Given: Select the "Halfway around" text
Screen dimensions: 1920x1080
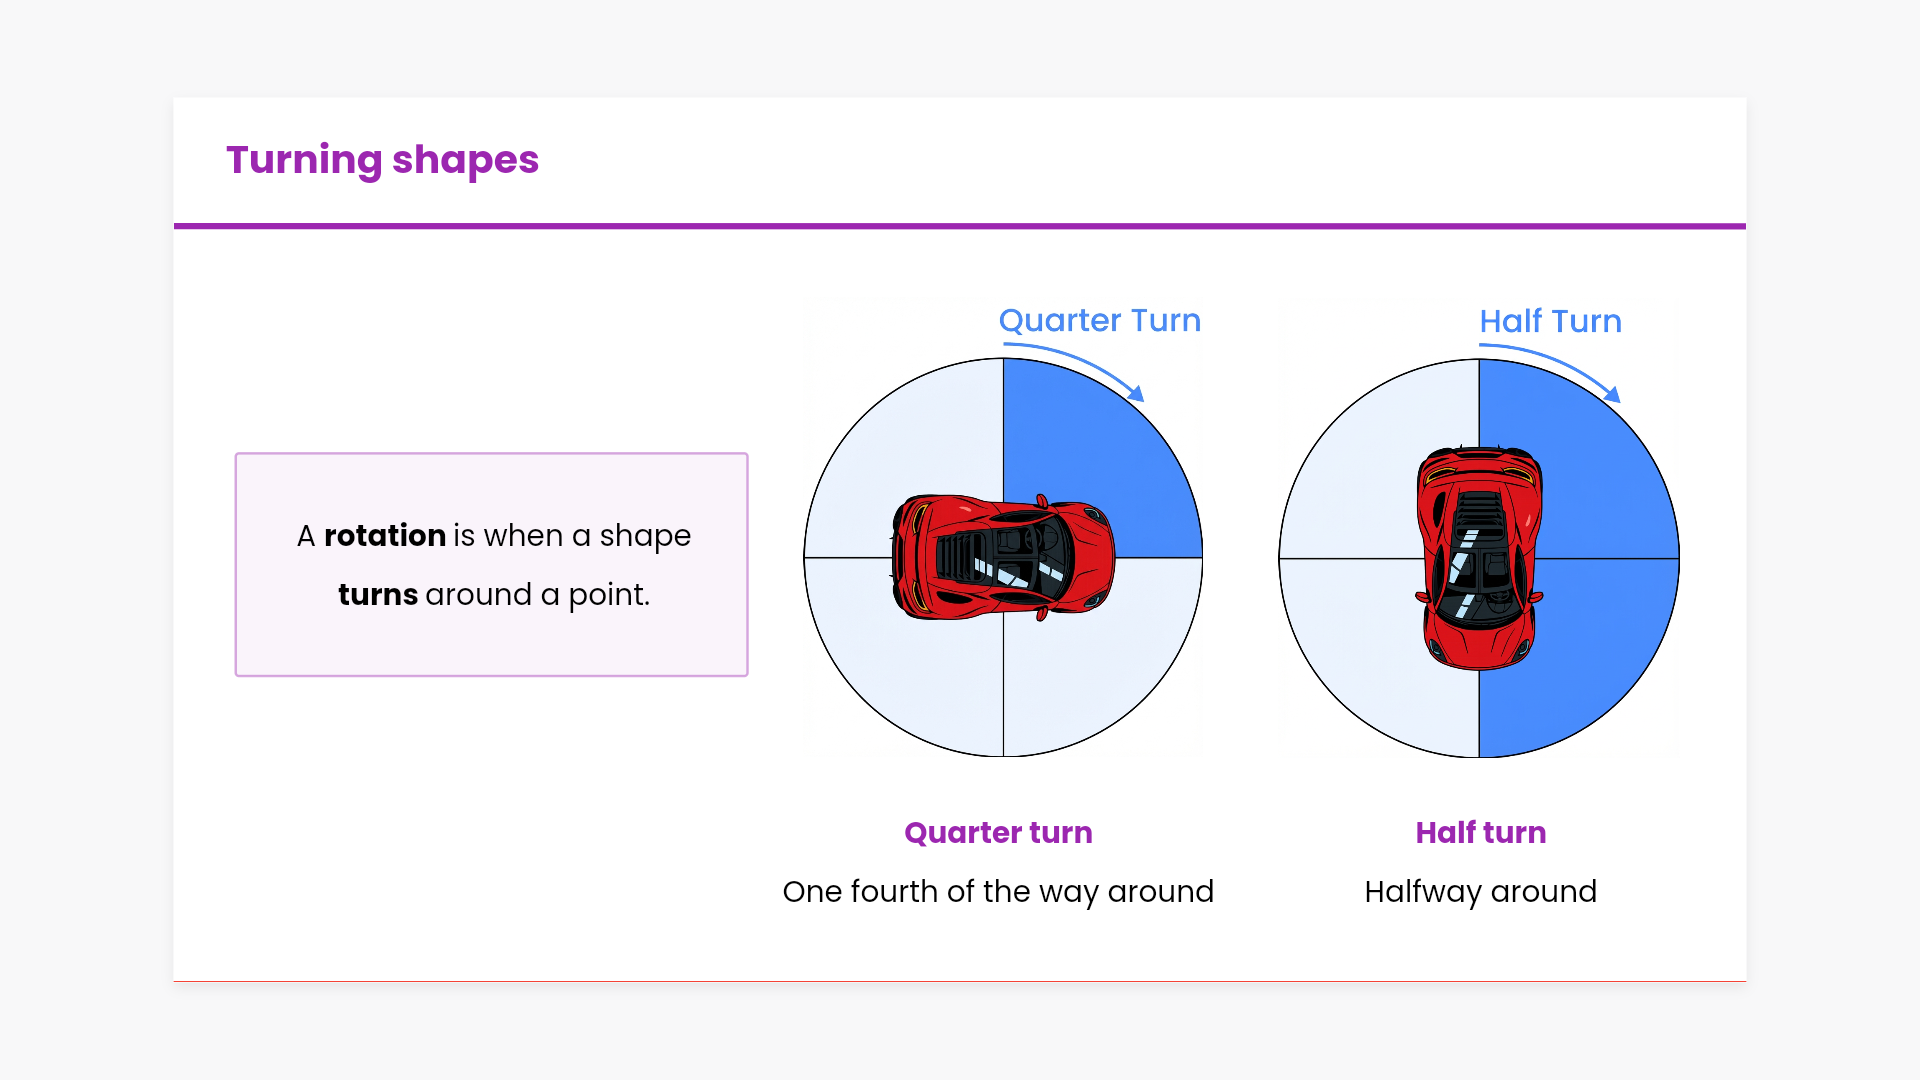Looking at the screenshot, I should coord(1480,892).
